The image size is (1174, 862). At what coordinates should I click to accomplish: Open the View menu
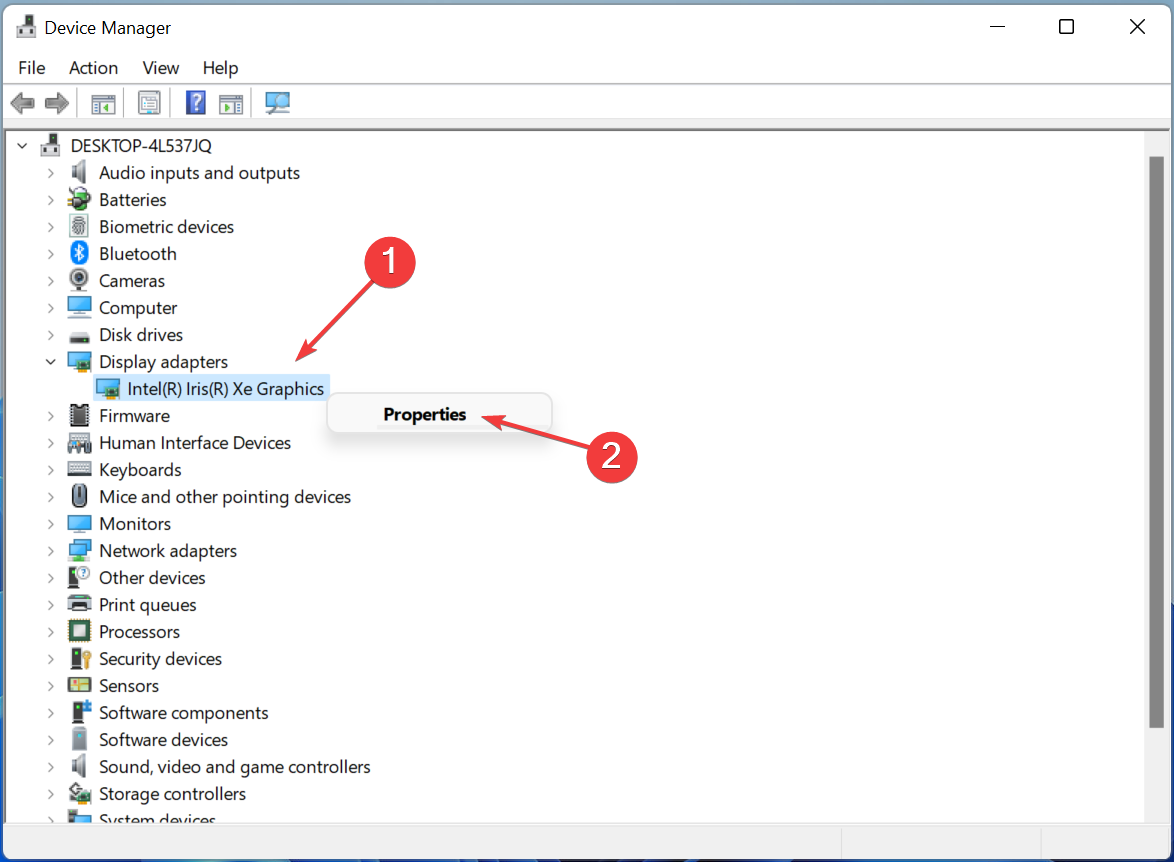point(161,68)
